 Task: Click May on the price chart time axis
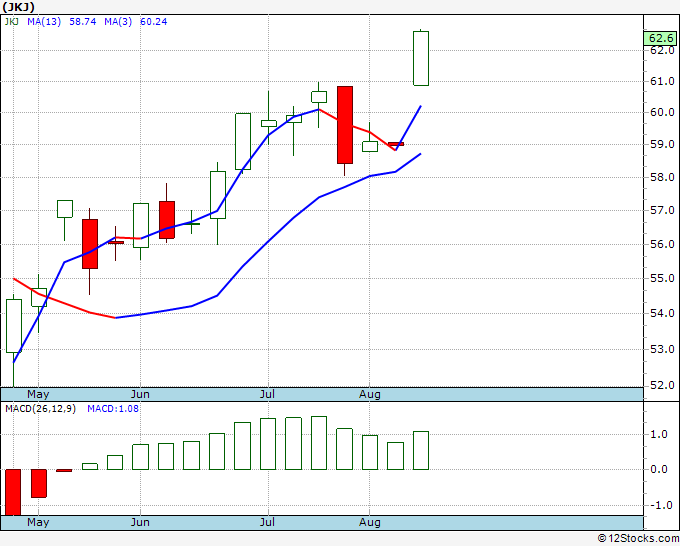[x=38, y=394]
